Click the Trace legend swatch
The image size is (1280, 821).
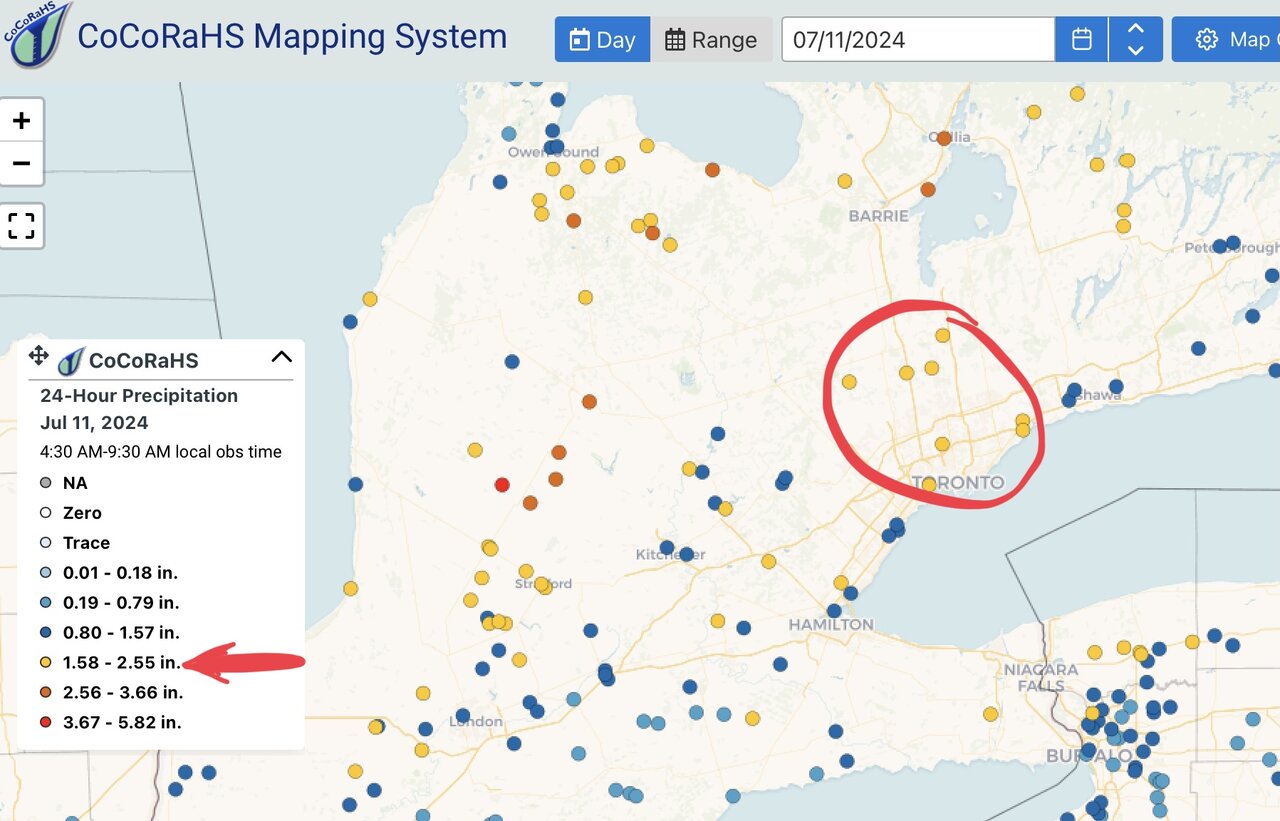pos(45,543)
